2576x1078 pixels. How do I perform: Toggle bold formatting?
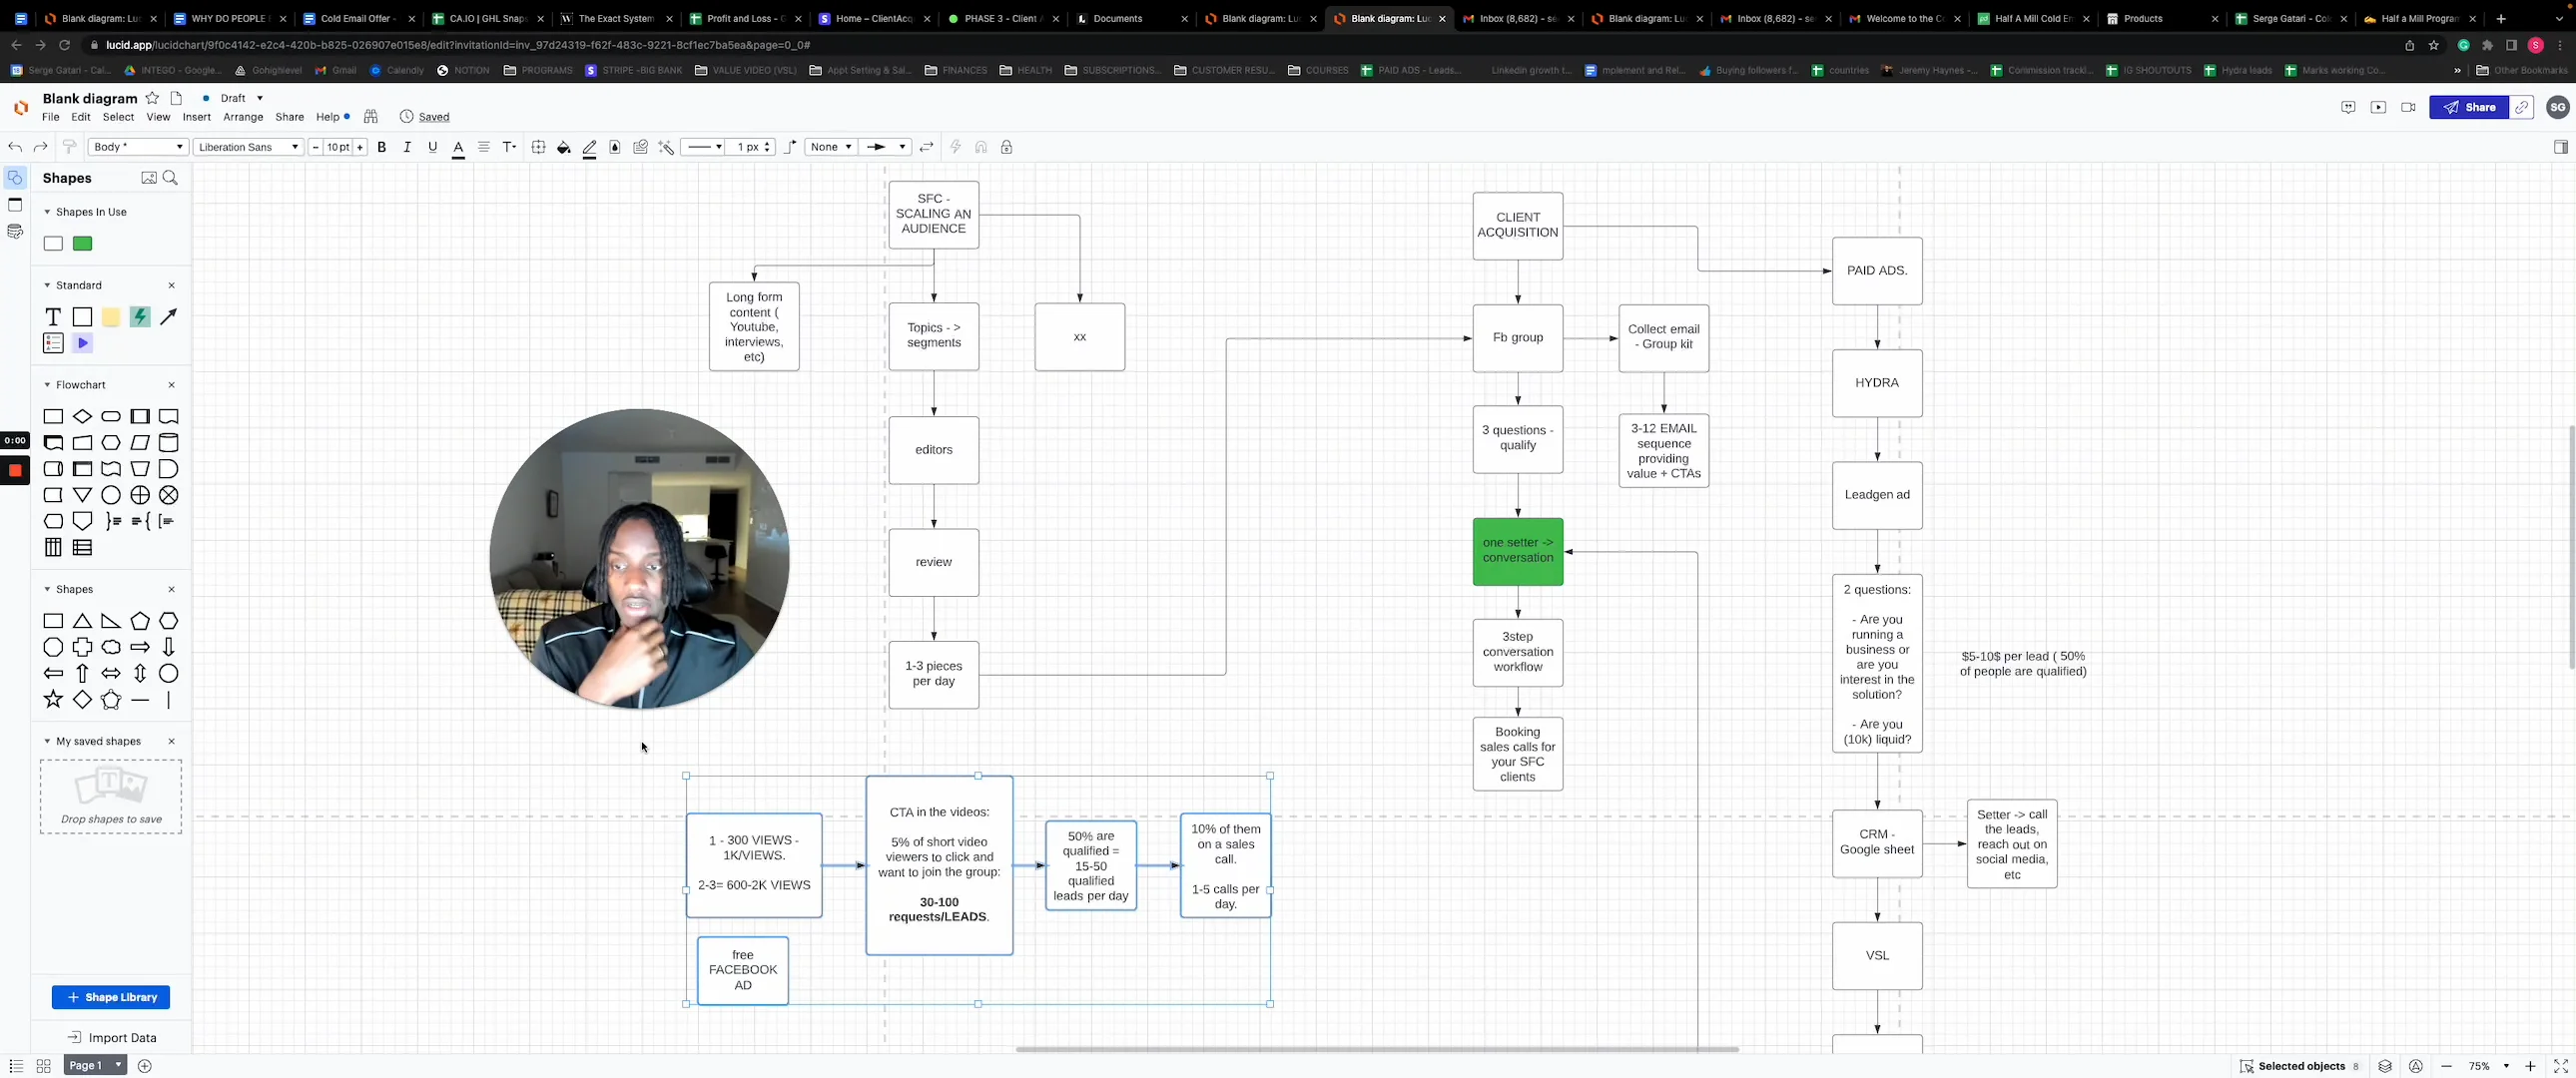381,147
